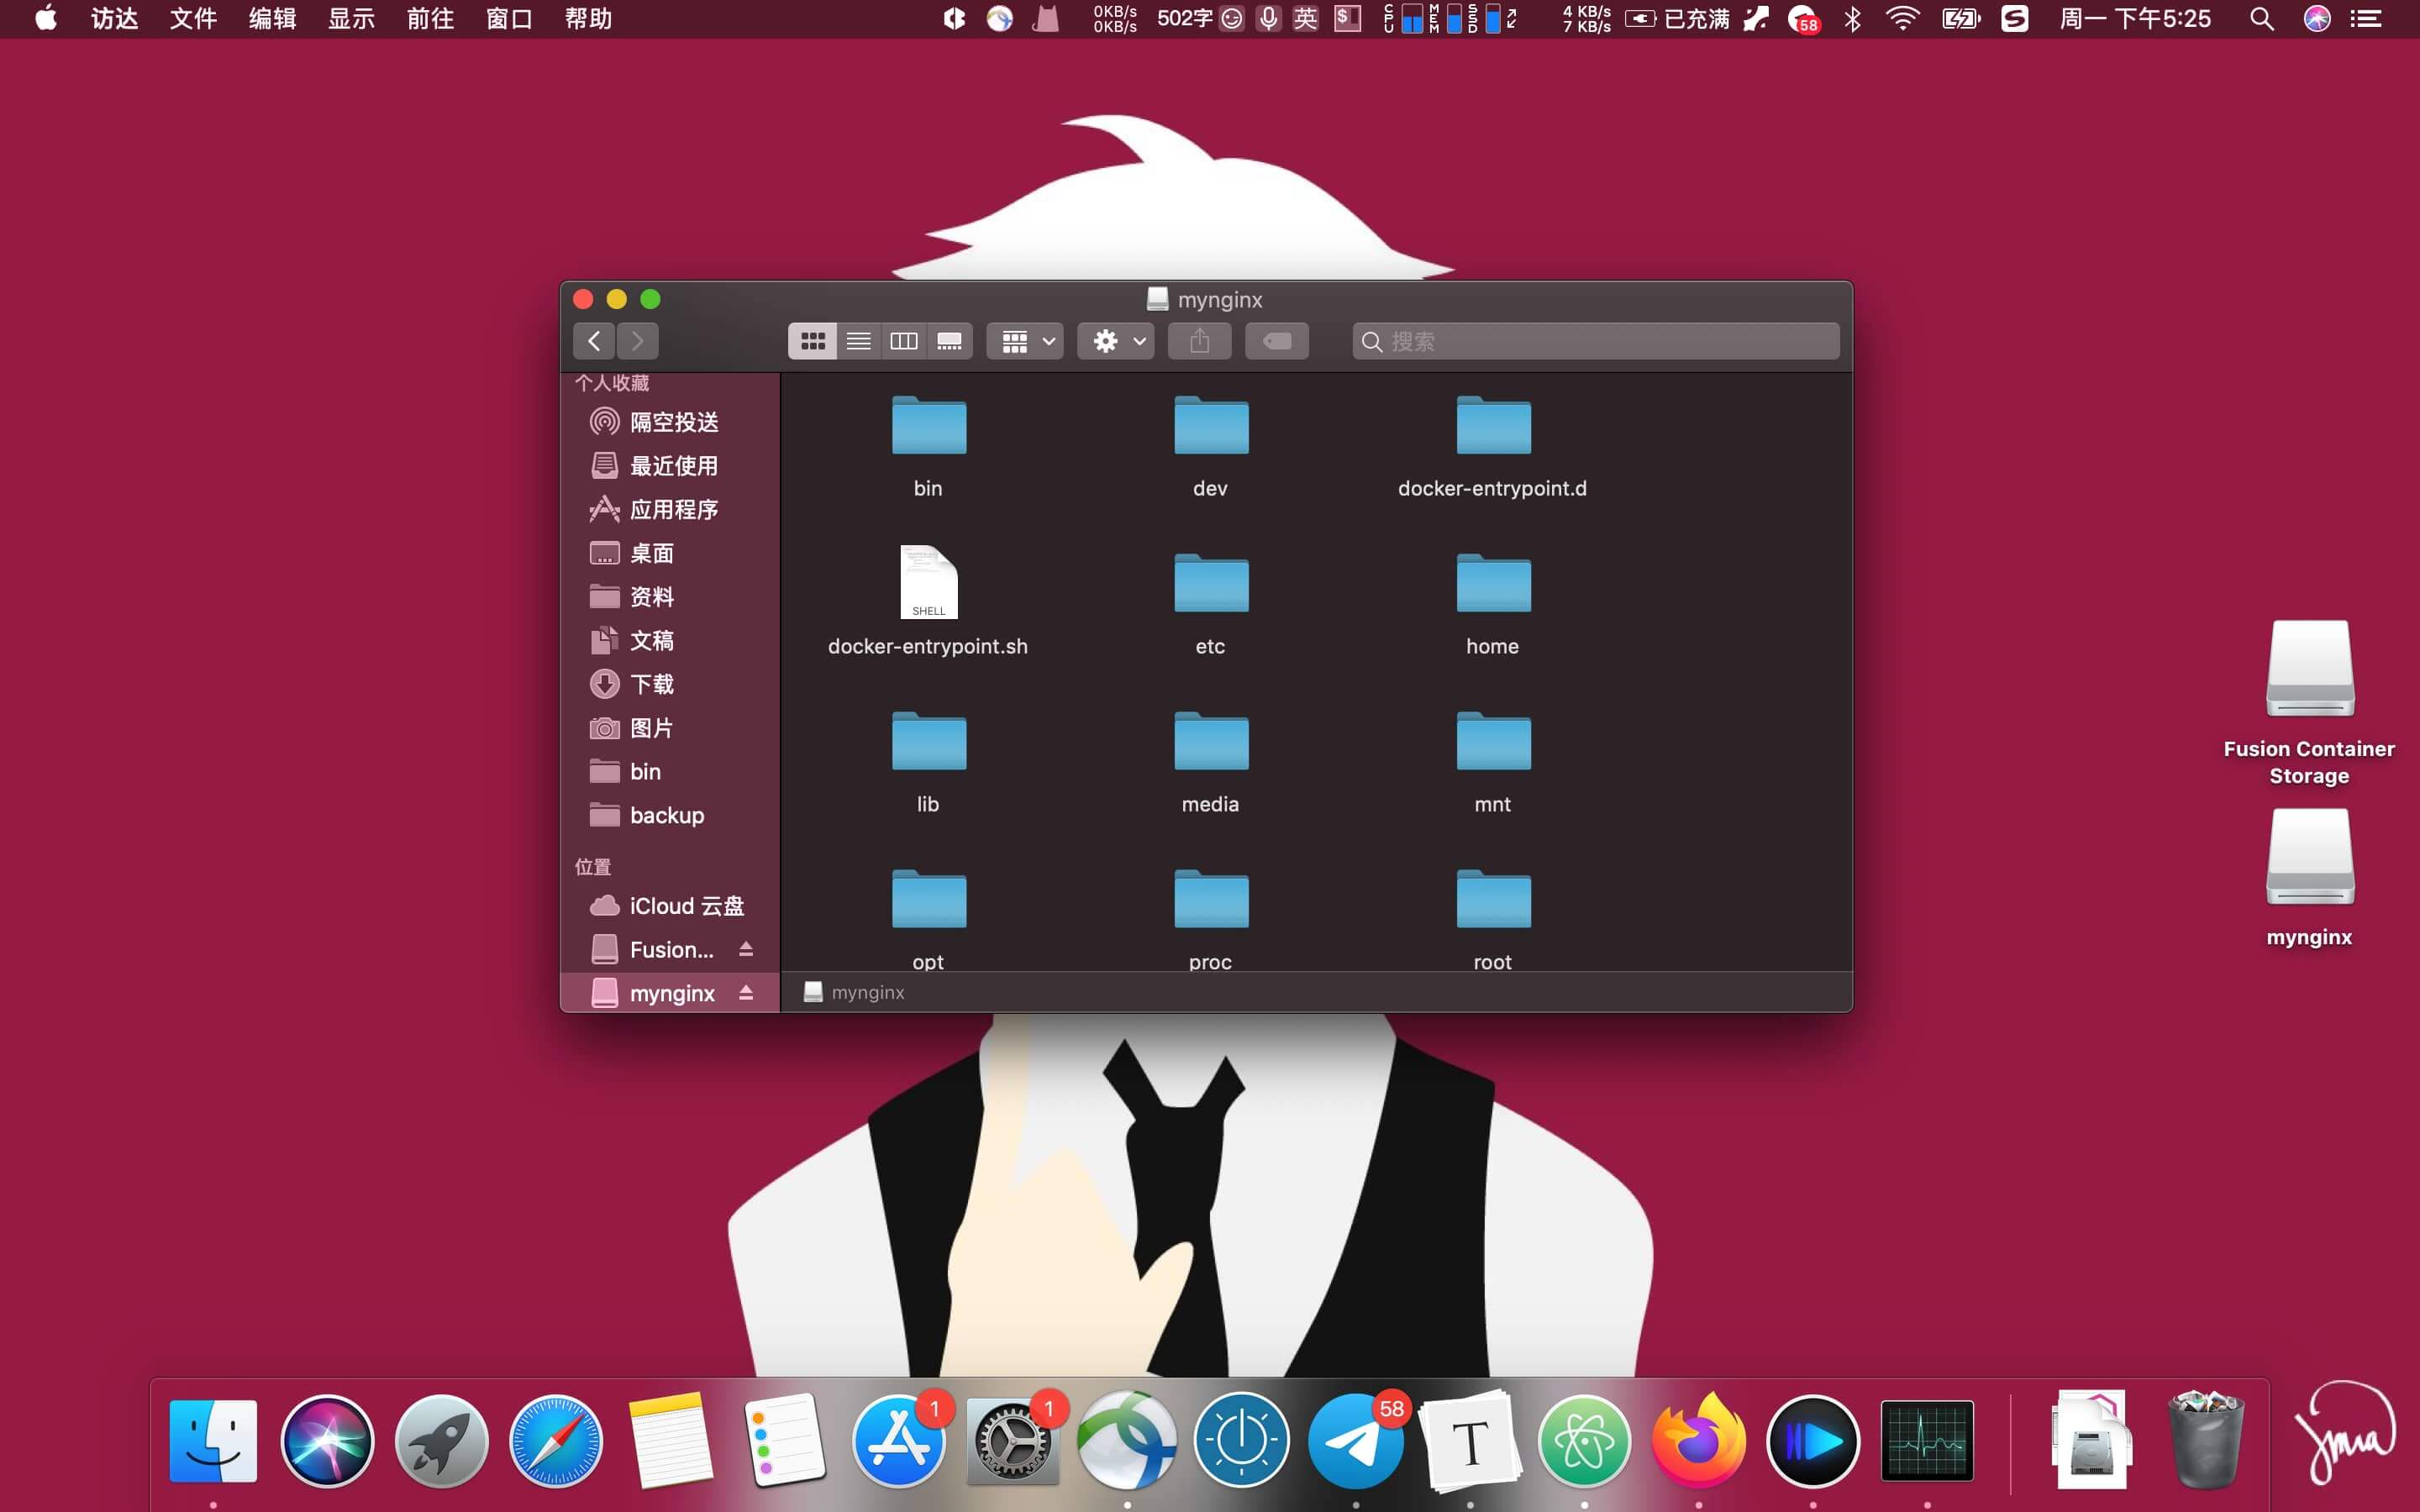Image resolution: width=2420 pixels, height=1512 pixels.
Task: Open the group-by arrangement dropdown
Action: (x=1025, y=341)
